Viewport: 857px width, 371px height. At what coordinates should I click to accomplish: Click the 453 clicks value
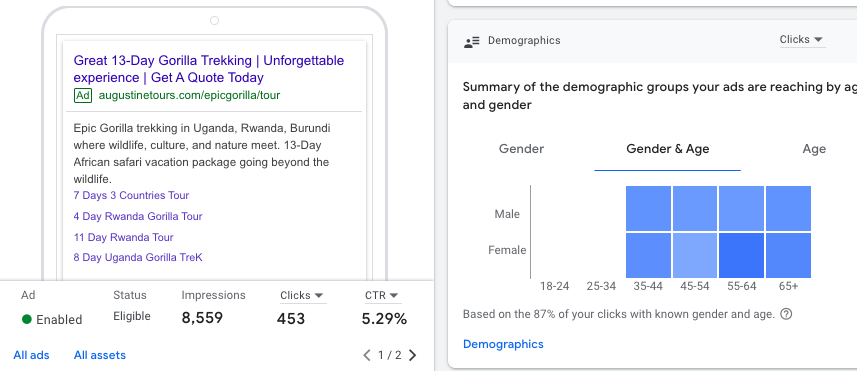(291, 319)
